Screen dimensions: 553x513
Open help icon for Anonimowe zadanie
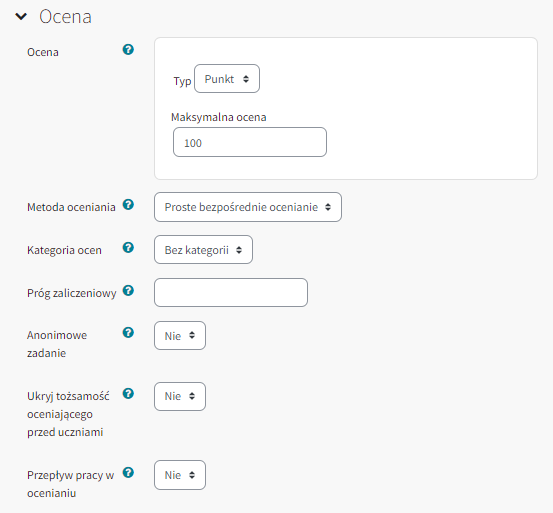click(128, 332)
